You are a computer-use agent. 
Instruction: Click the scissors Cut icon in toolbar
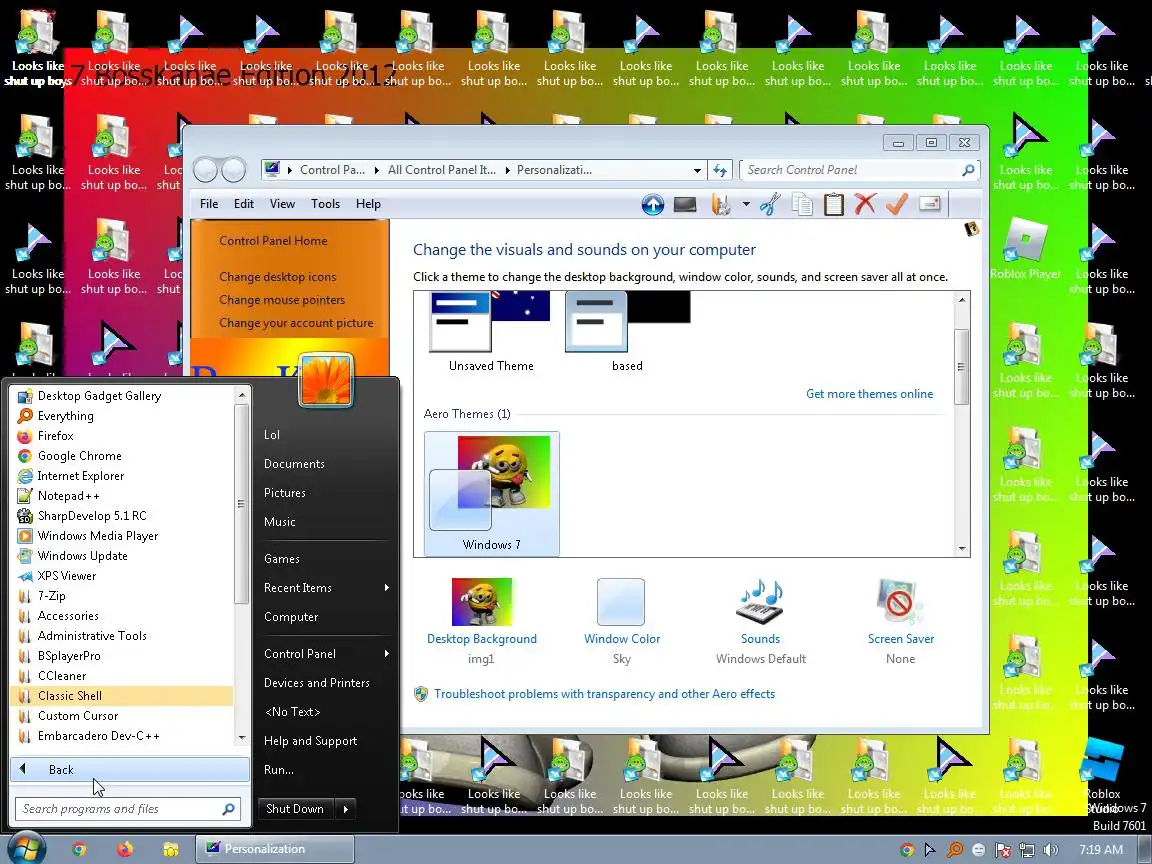click(769, 204)
